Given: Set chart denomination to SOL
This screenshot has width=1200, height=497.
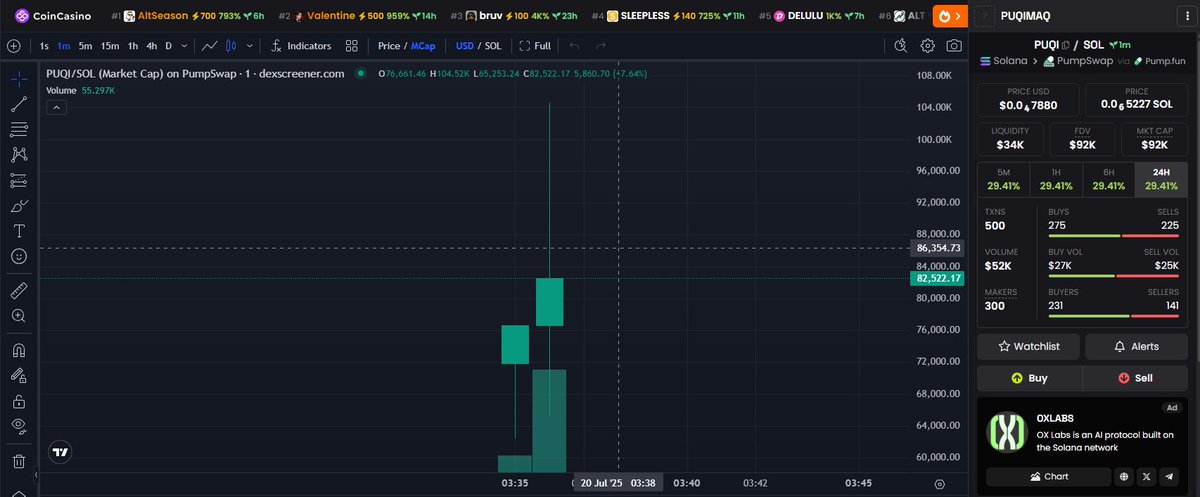Looking at the screenshot, I should tap(493, 46).
